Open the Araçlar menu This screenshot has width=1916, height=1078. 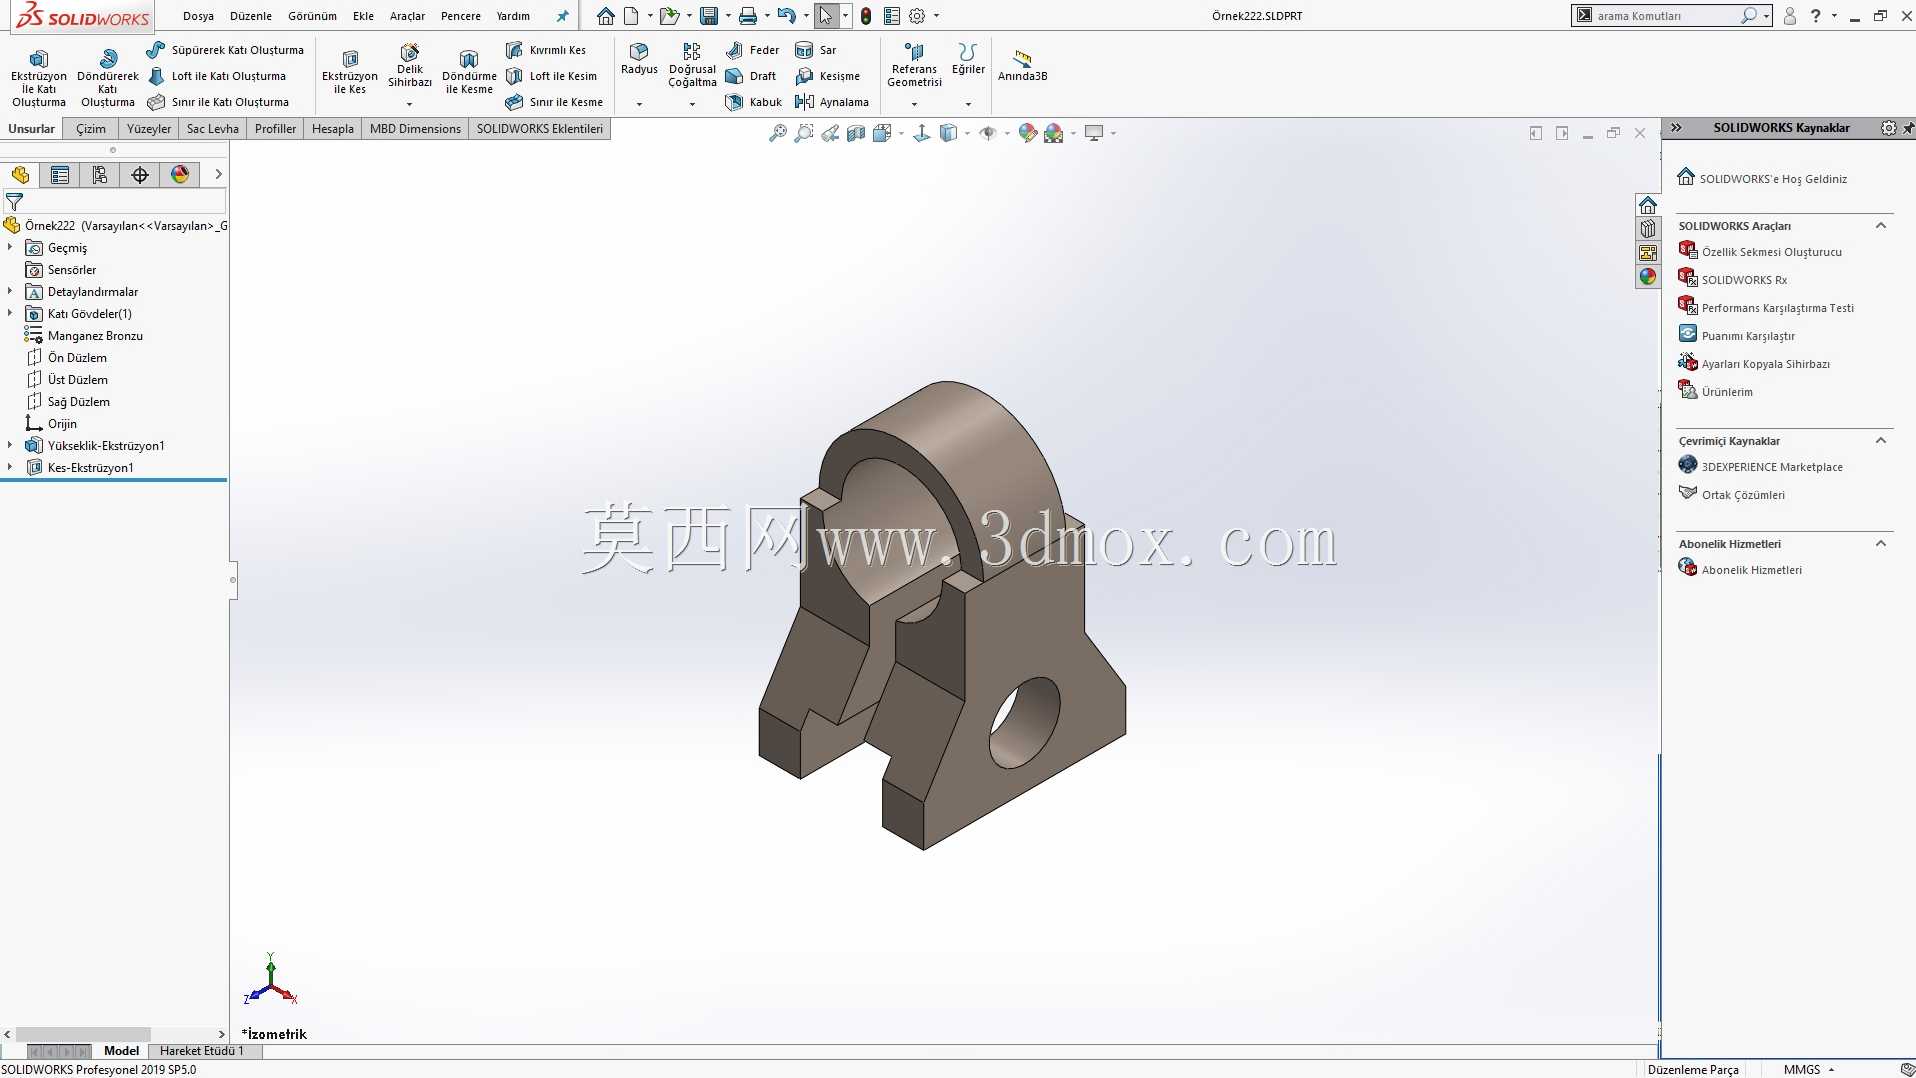click(x=407, y=16)
